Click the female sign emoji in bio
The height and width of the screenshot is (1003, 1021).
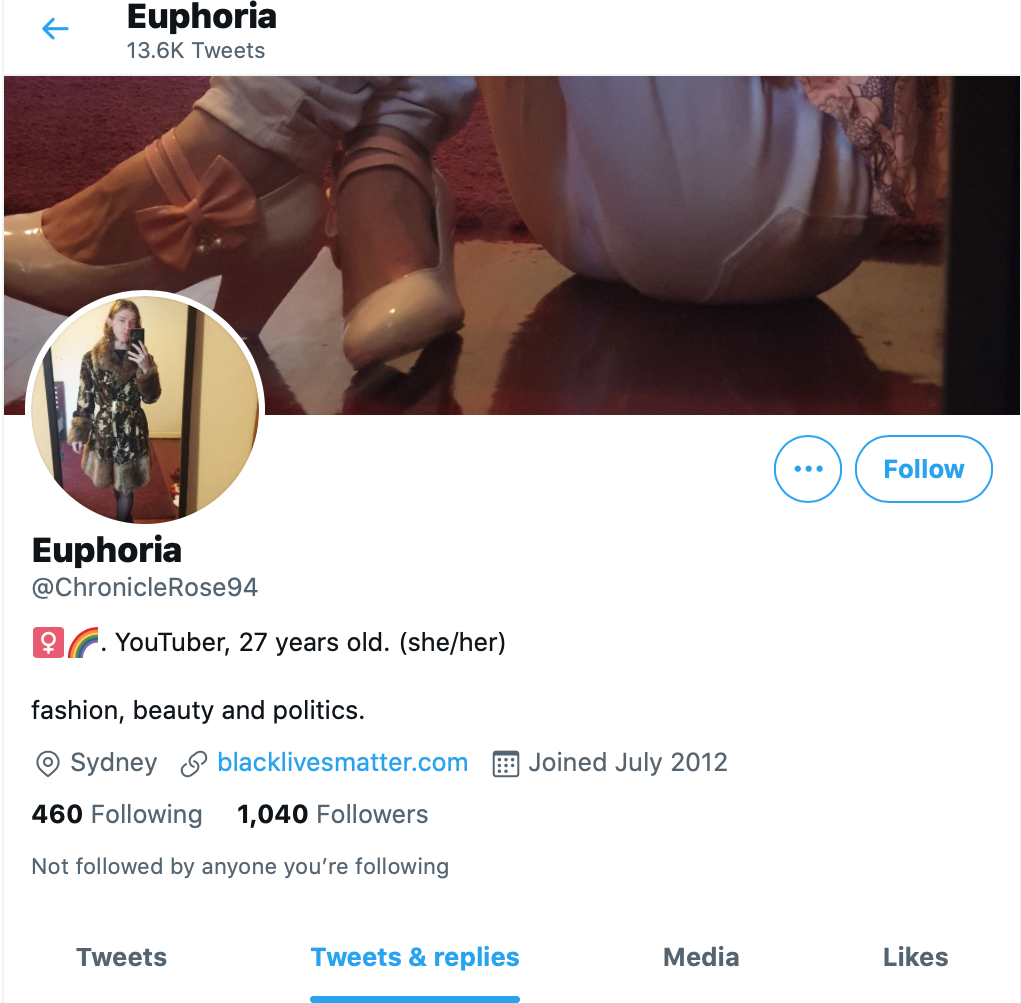pos(48,643)
